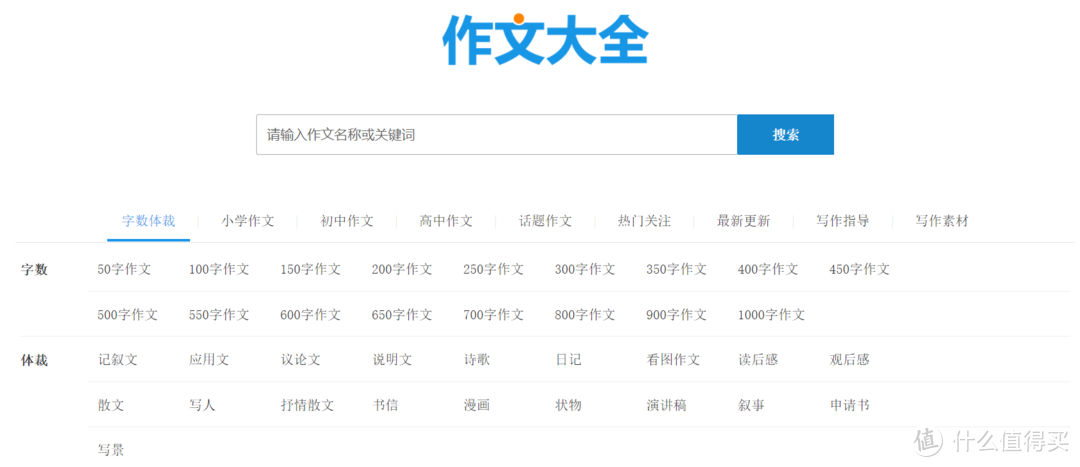Open the 50字作文 link
This screenshot has height=467, width=1080.
pos(124,269)
